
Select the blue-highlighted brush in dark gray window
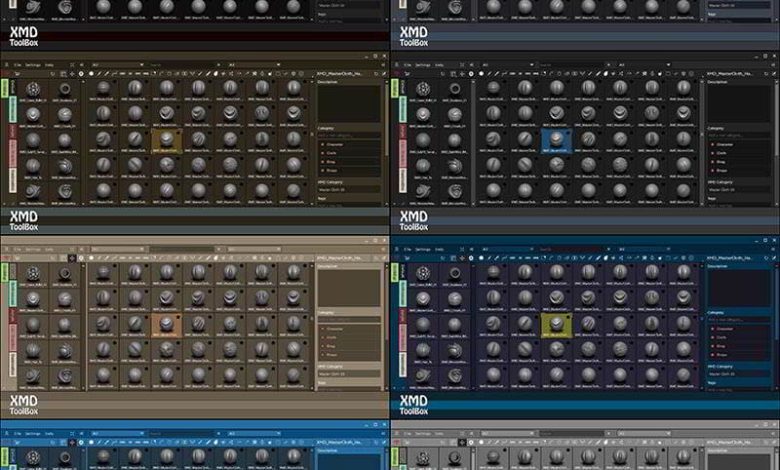[x=557, y=141]
